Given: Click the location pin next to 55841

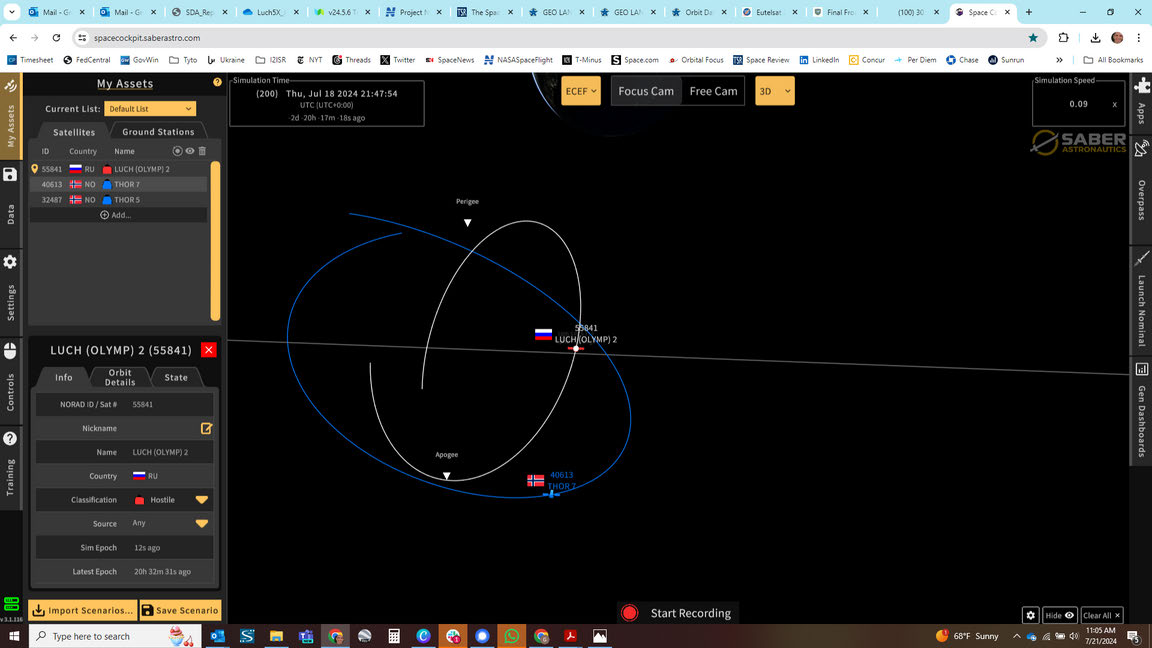Looking at the screenshot, I should coord(35,169).
